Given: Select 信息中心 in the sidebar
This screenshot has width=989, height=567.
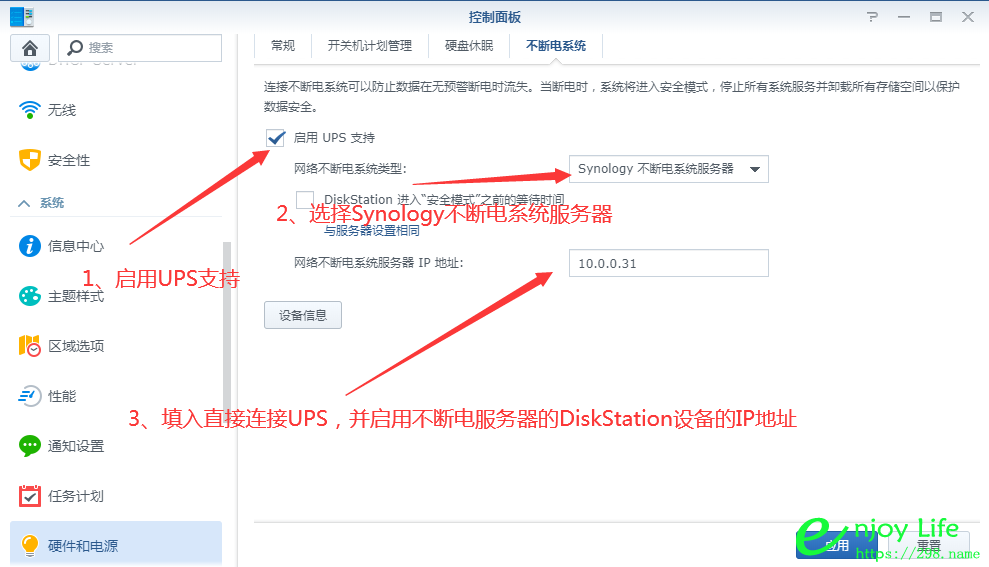Looking at the screenshot, I should tap(76, 246).
